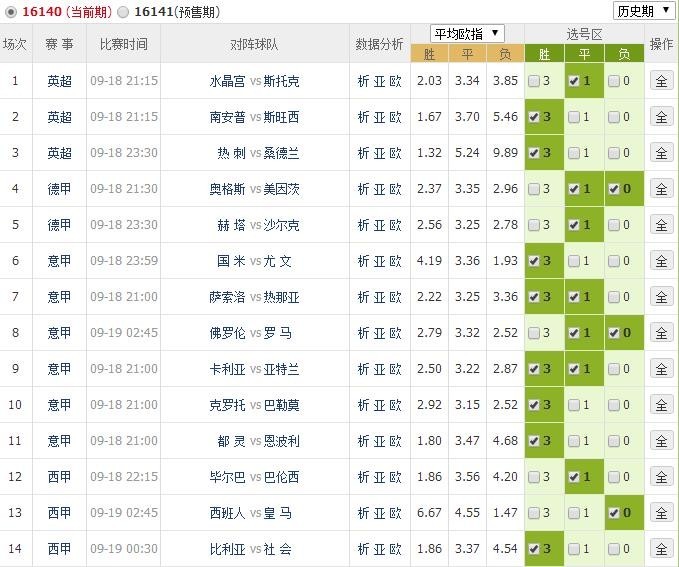Screen dimensions: 679x567
Task: Check the win (3) box for 水晶宫 vs 斯托克
Action: click(x=535, y=81)
